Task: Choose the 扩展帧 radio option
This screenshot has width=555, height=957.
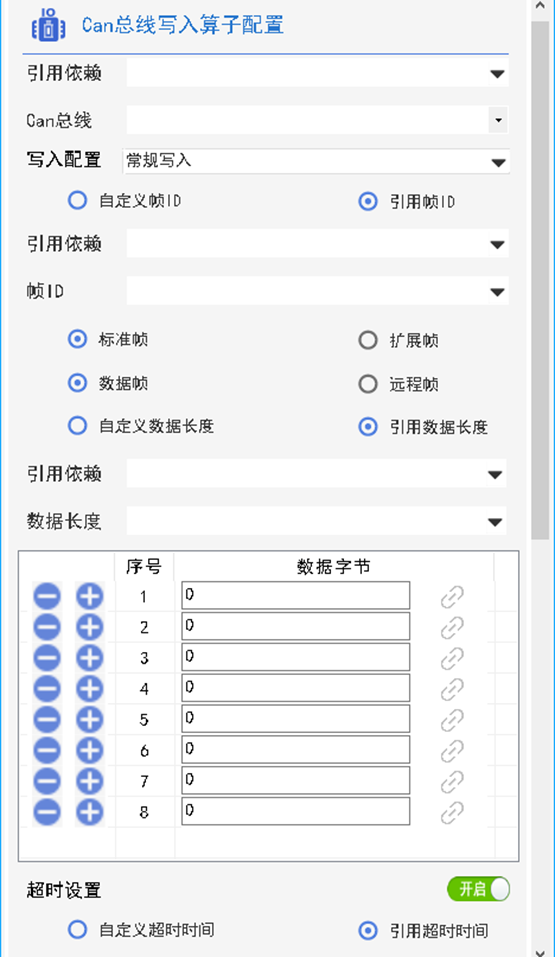Action: pyautogui.click(x=368, y=340)
